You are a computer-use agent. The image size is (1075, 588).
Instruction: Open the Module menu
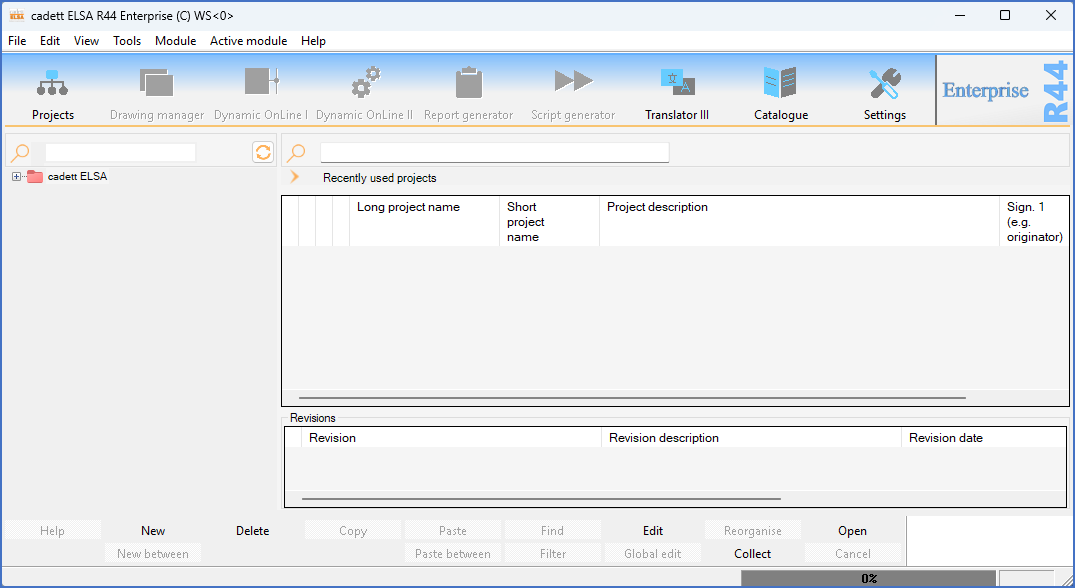click(x=175, y=41)
